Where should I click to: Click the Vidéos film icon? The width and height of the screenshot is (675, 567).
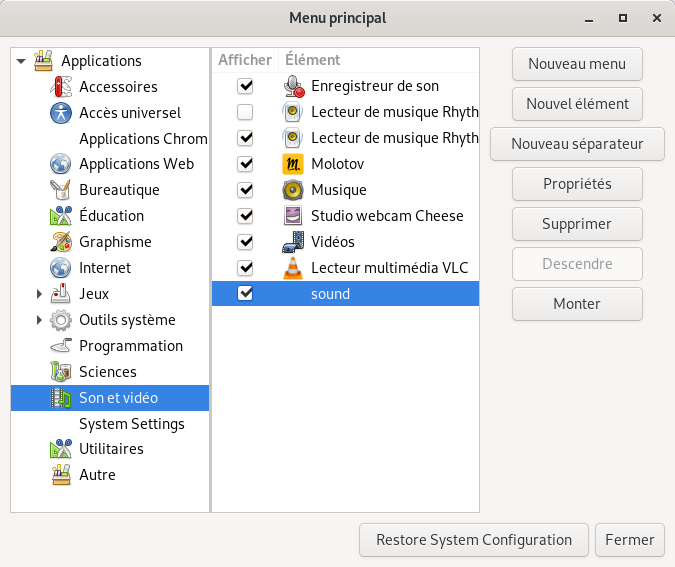(293, 242)
